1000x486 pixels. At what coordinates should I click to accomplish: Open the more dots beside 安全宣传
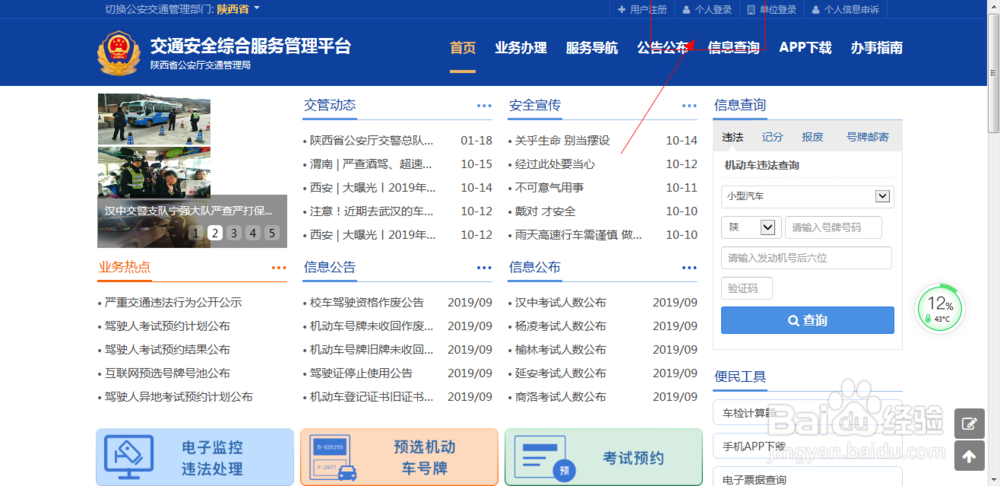point(689,106)
